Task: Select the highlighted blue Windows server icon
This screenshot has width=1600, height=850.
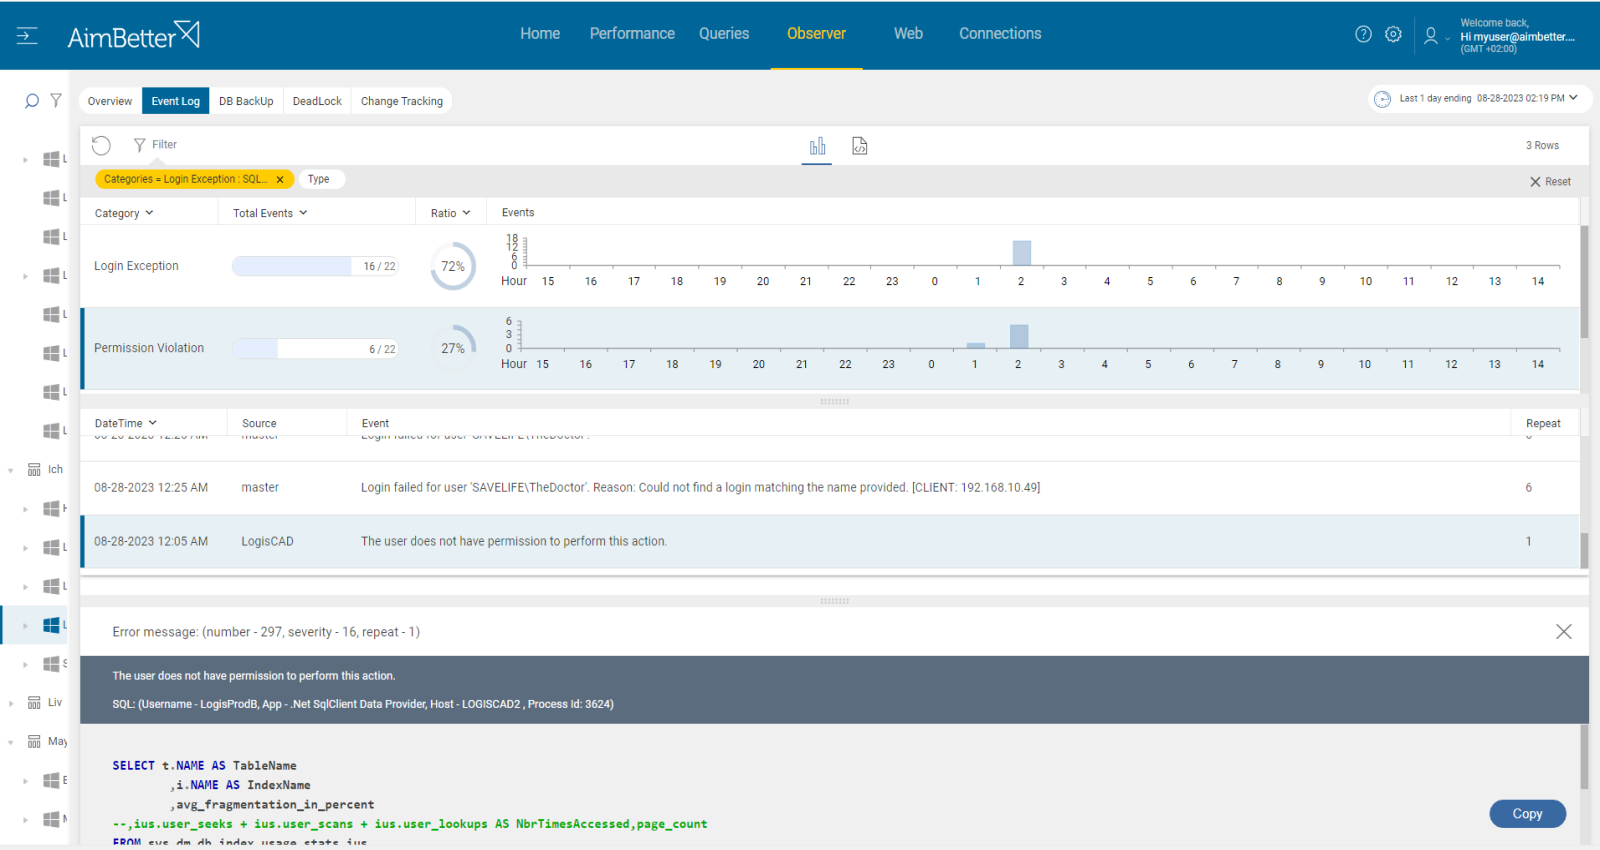Action: pyautogui.click(x=52, y=625)
